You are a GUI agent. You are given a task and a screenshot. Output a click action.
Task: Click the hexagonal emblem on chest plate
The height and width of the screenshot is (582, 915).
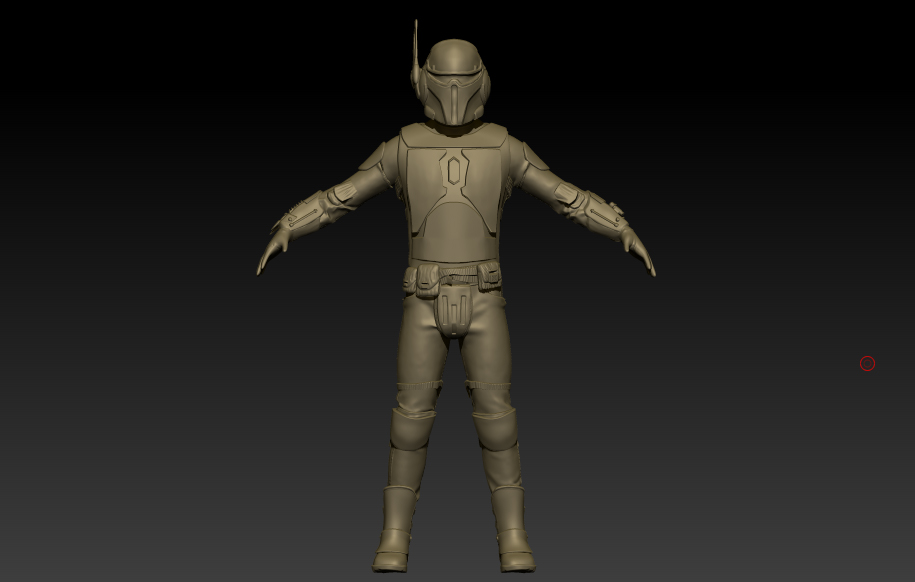point(453,171)
